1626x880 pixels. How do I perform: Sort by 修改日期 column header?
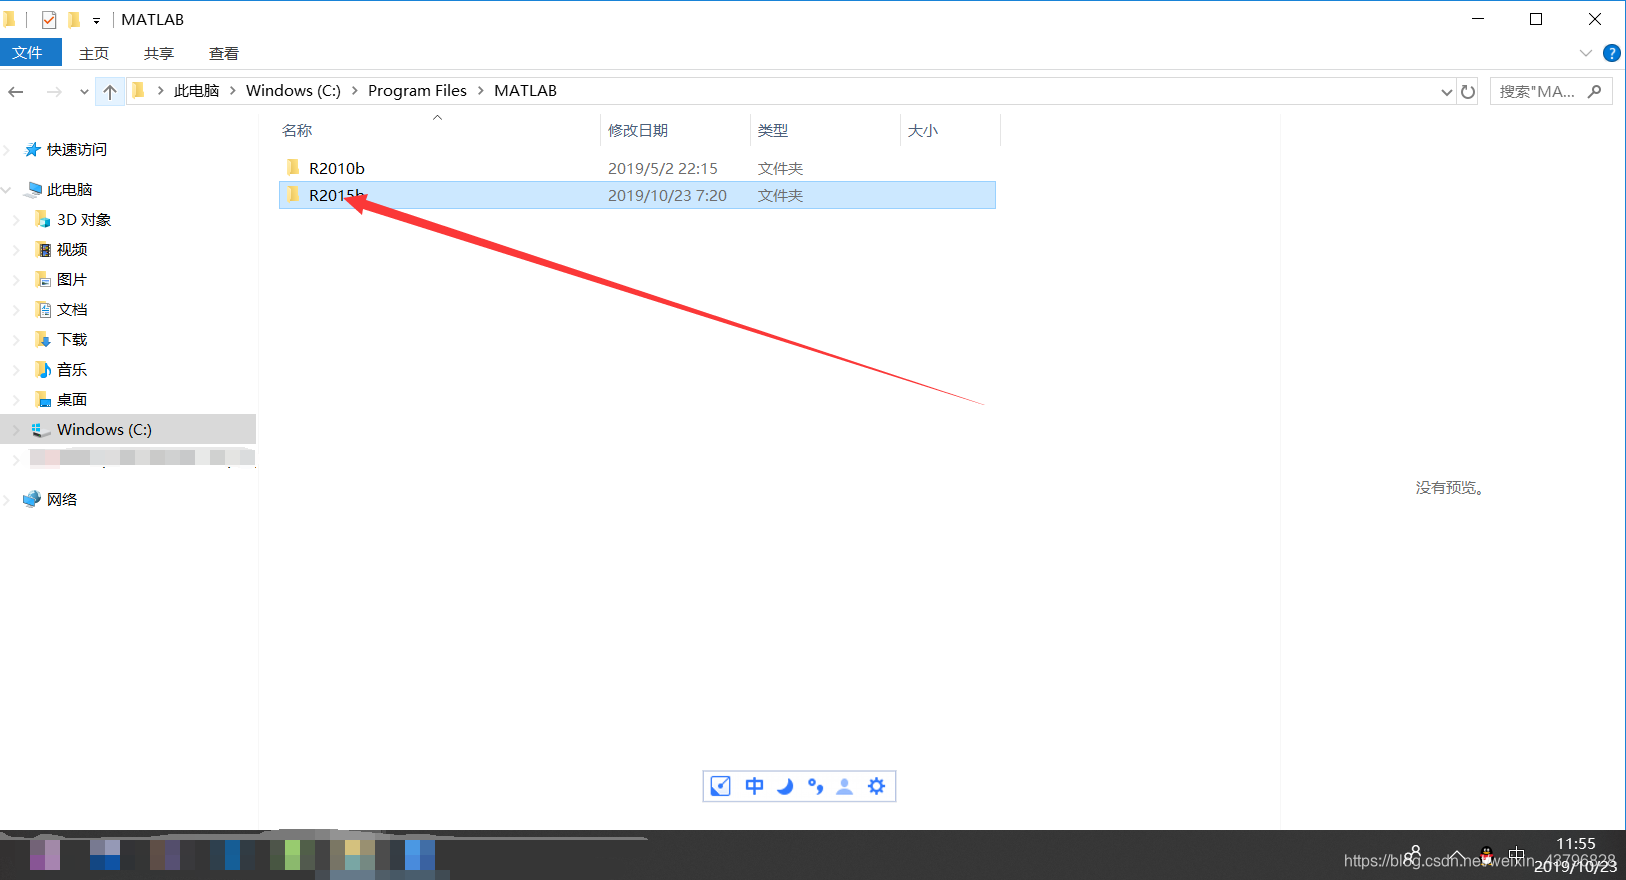coord(638,131)
